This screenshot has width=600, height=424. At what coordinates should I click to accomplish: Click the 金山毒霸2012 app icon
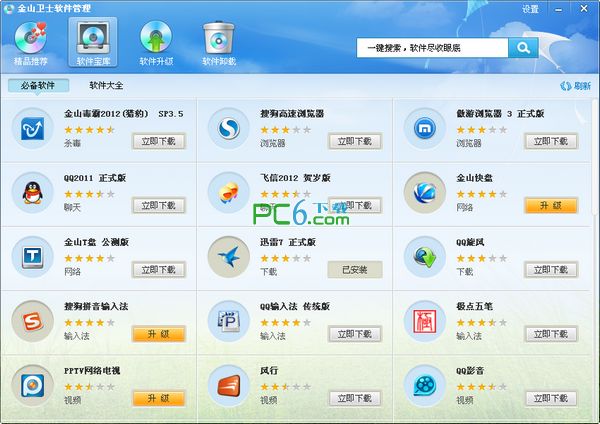coord(33,128)
